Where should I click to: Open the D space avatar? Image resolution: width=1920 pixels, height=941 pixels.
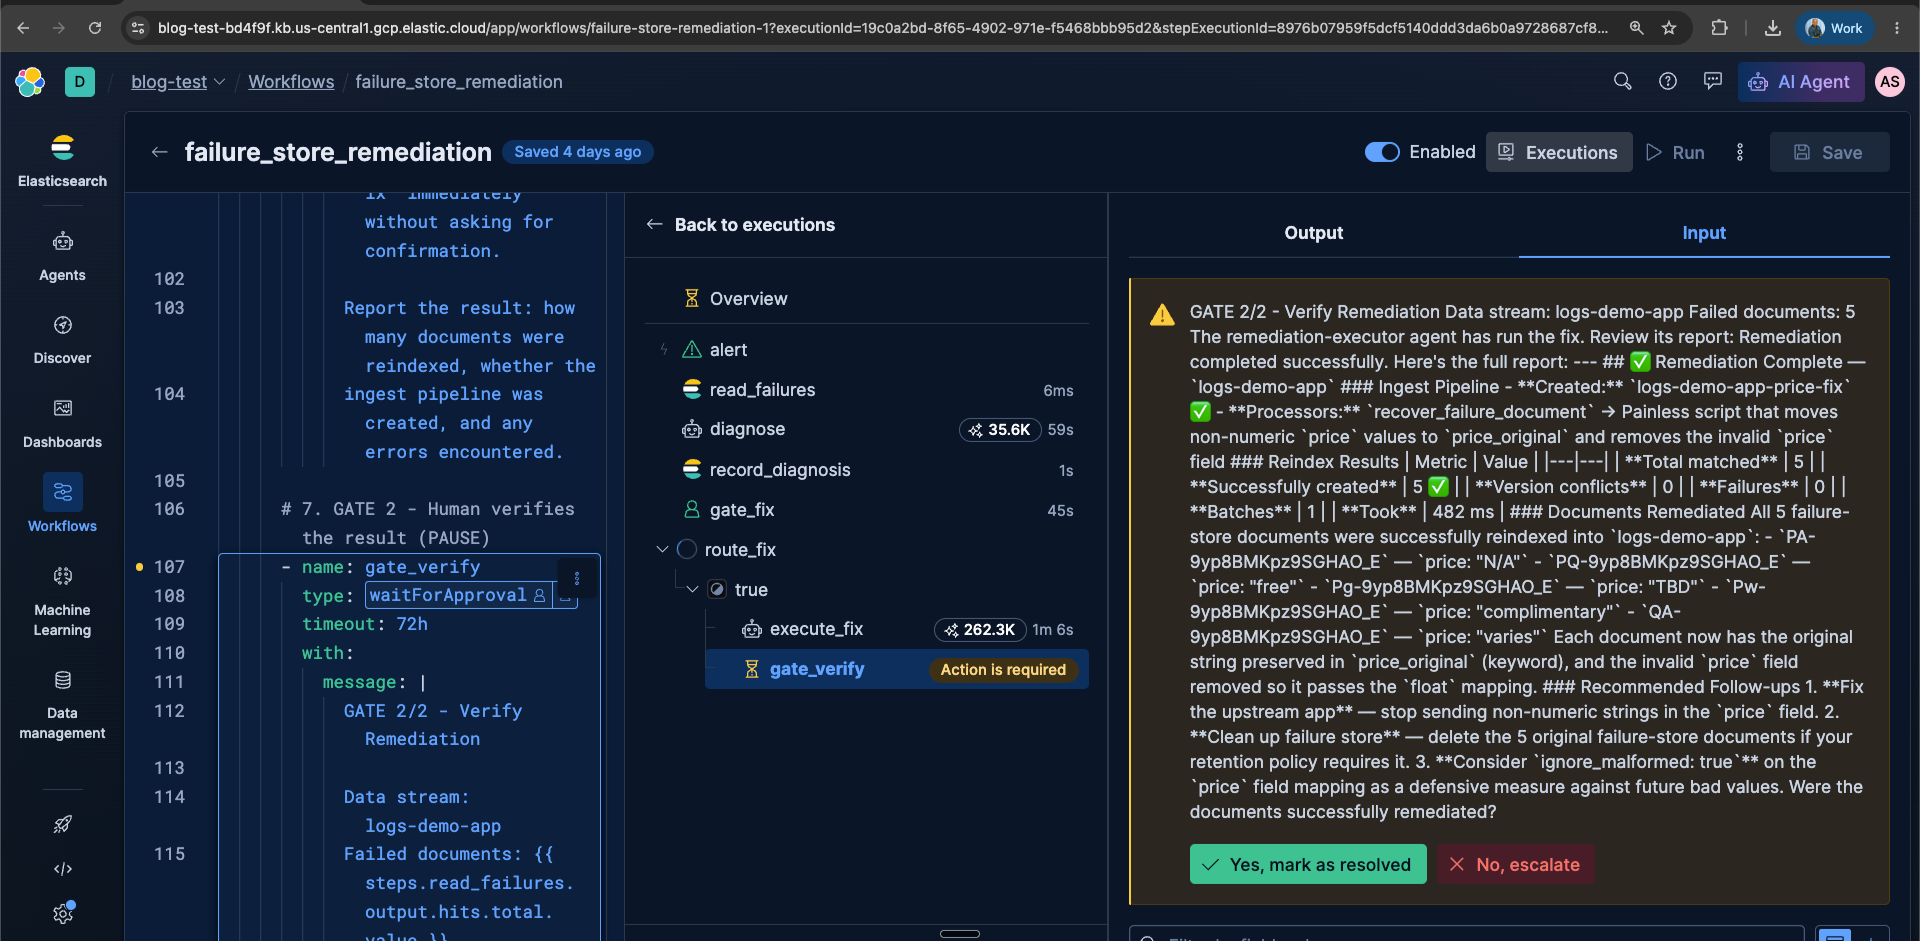tap(80, 82)
